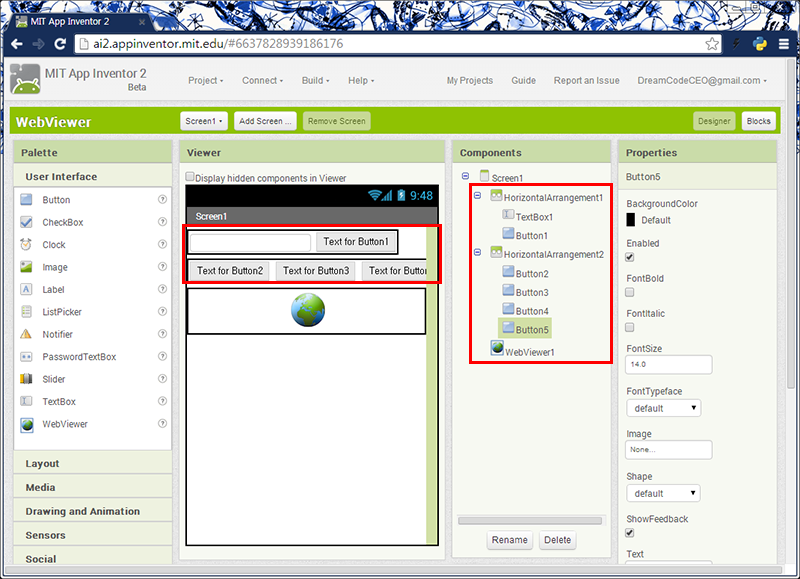
Task: Click the TextBox palette icon
Action: pyautogui.click(x=26, y=401)
